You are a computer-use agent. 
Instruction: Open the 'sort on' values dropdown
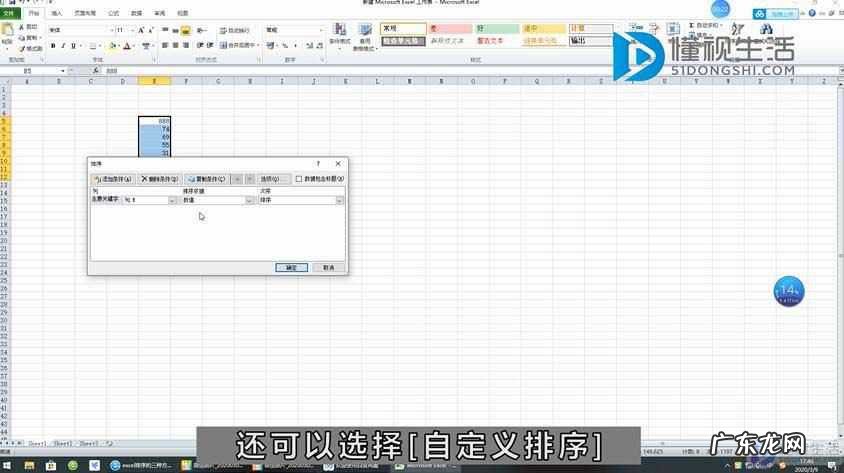[x=249, y=200]
